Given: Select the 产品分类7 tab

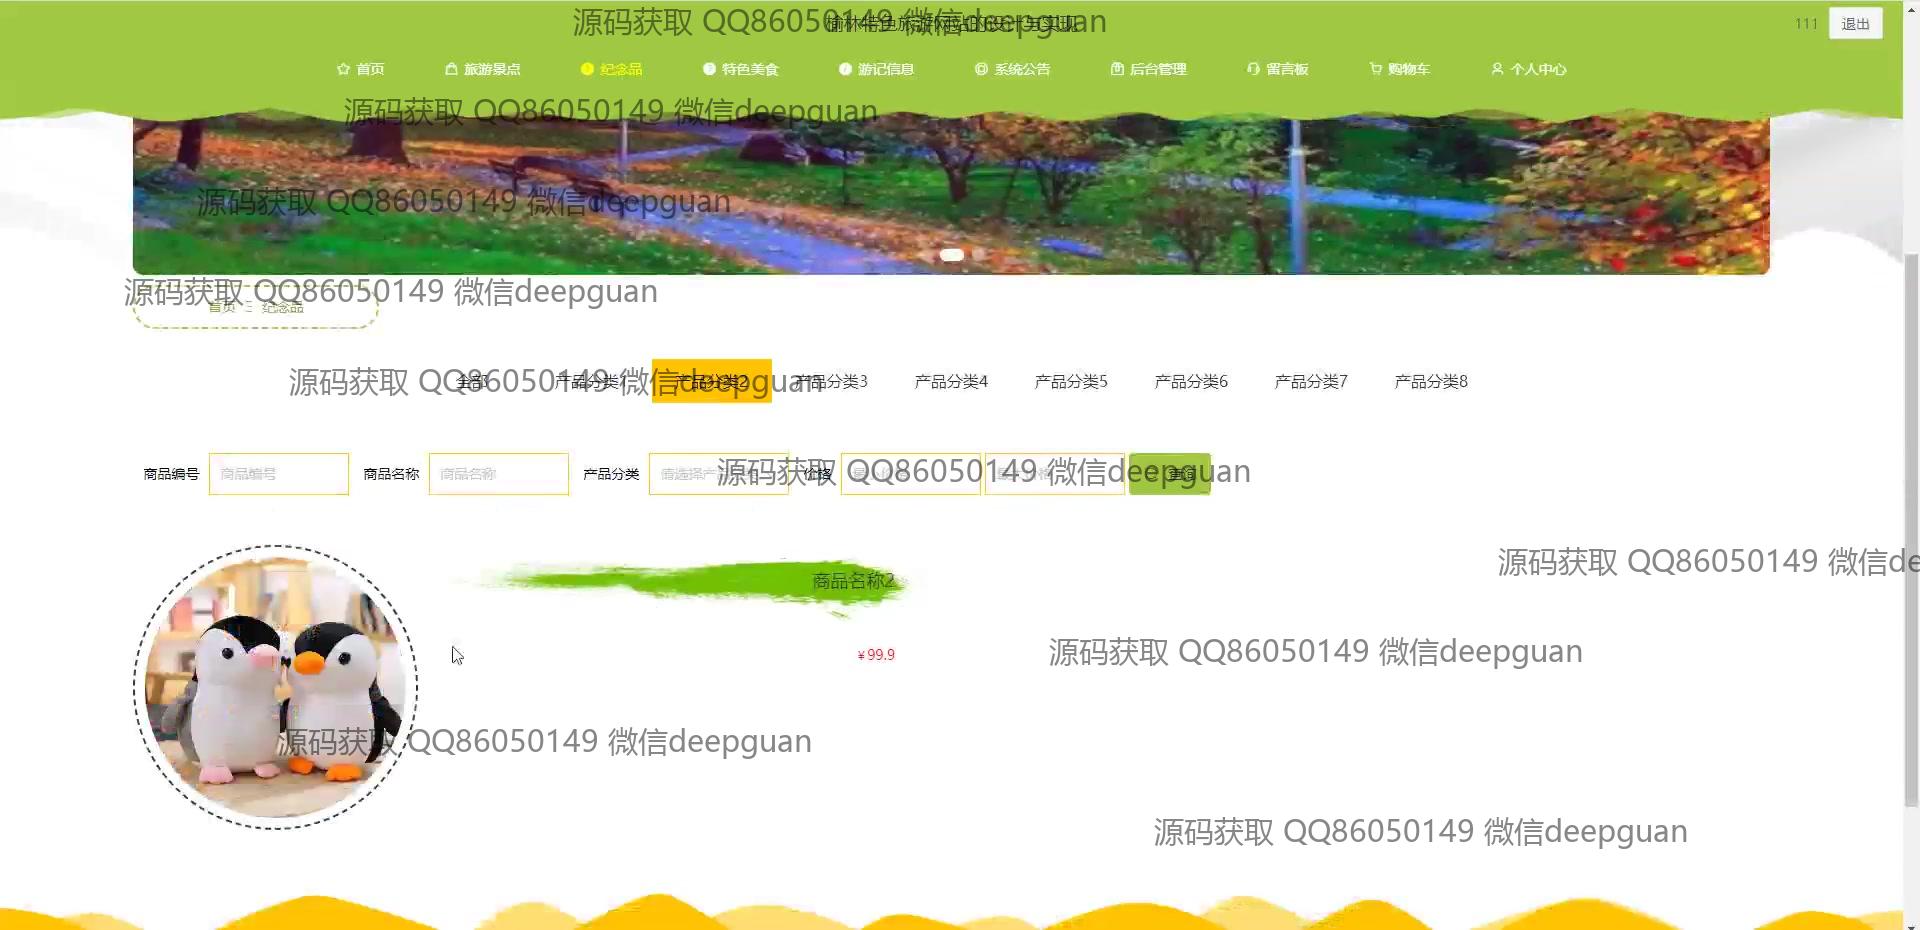Looking at the screenshot, I should point(1311,381).
